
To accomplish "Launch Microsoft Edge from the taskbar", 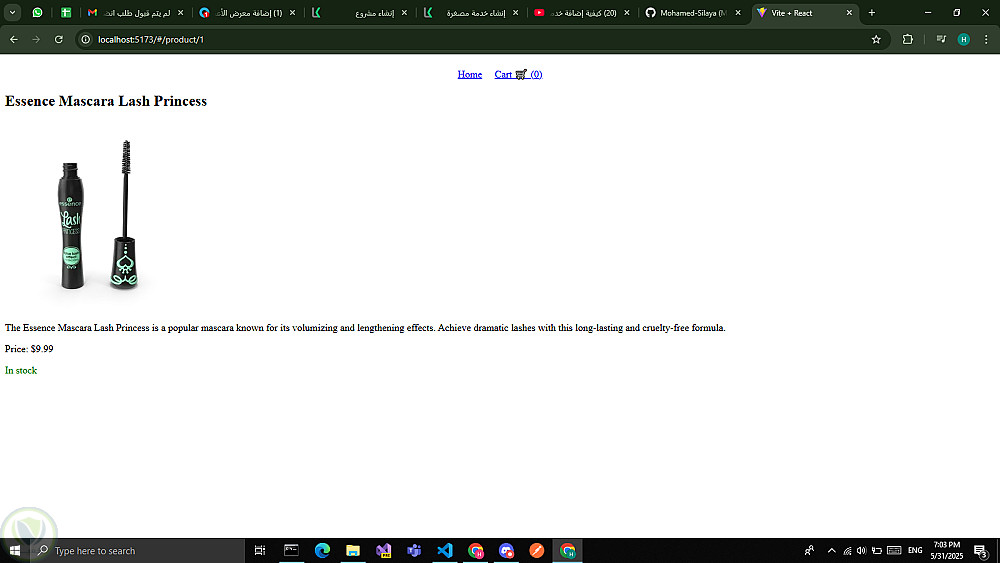I will click(x=322, y=550).
